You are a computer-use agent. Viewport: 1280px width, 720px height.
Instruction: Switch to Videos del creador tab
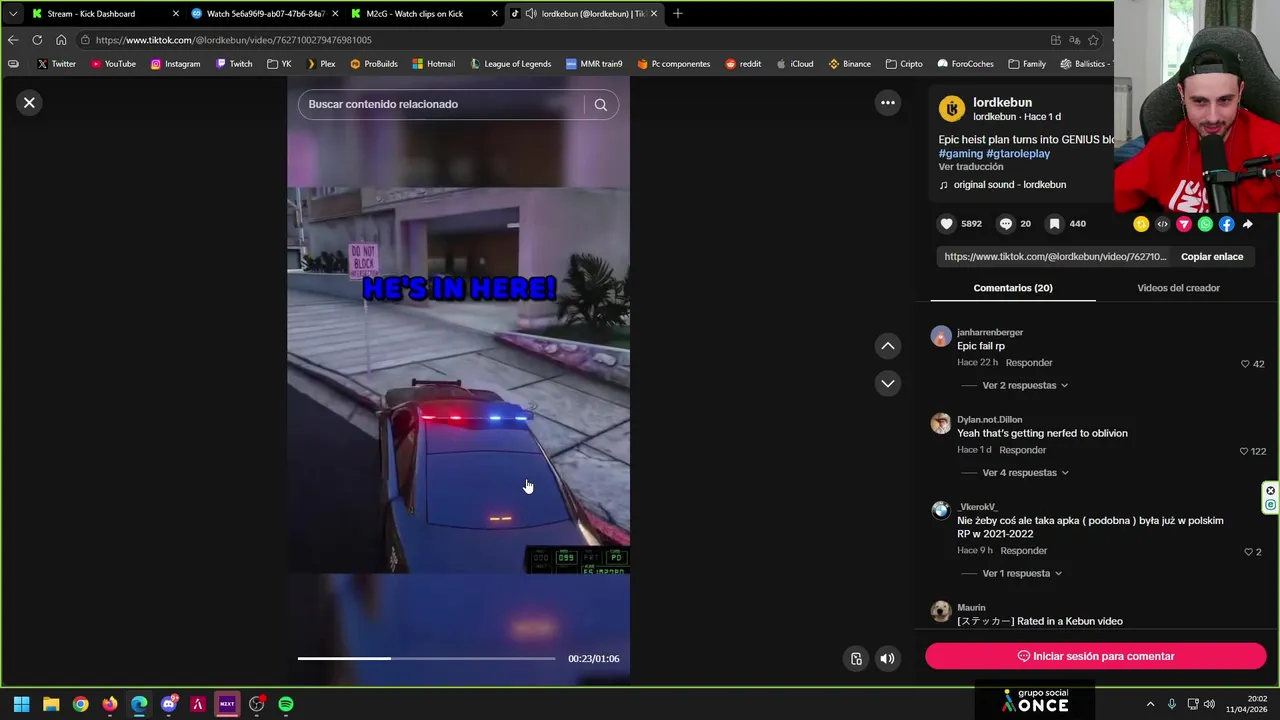point(1178,288)
